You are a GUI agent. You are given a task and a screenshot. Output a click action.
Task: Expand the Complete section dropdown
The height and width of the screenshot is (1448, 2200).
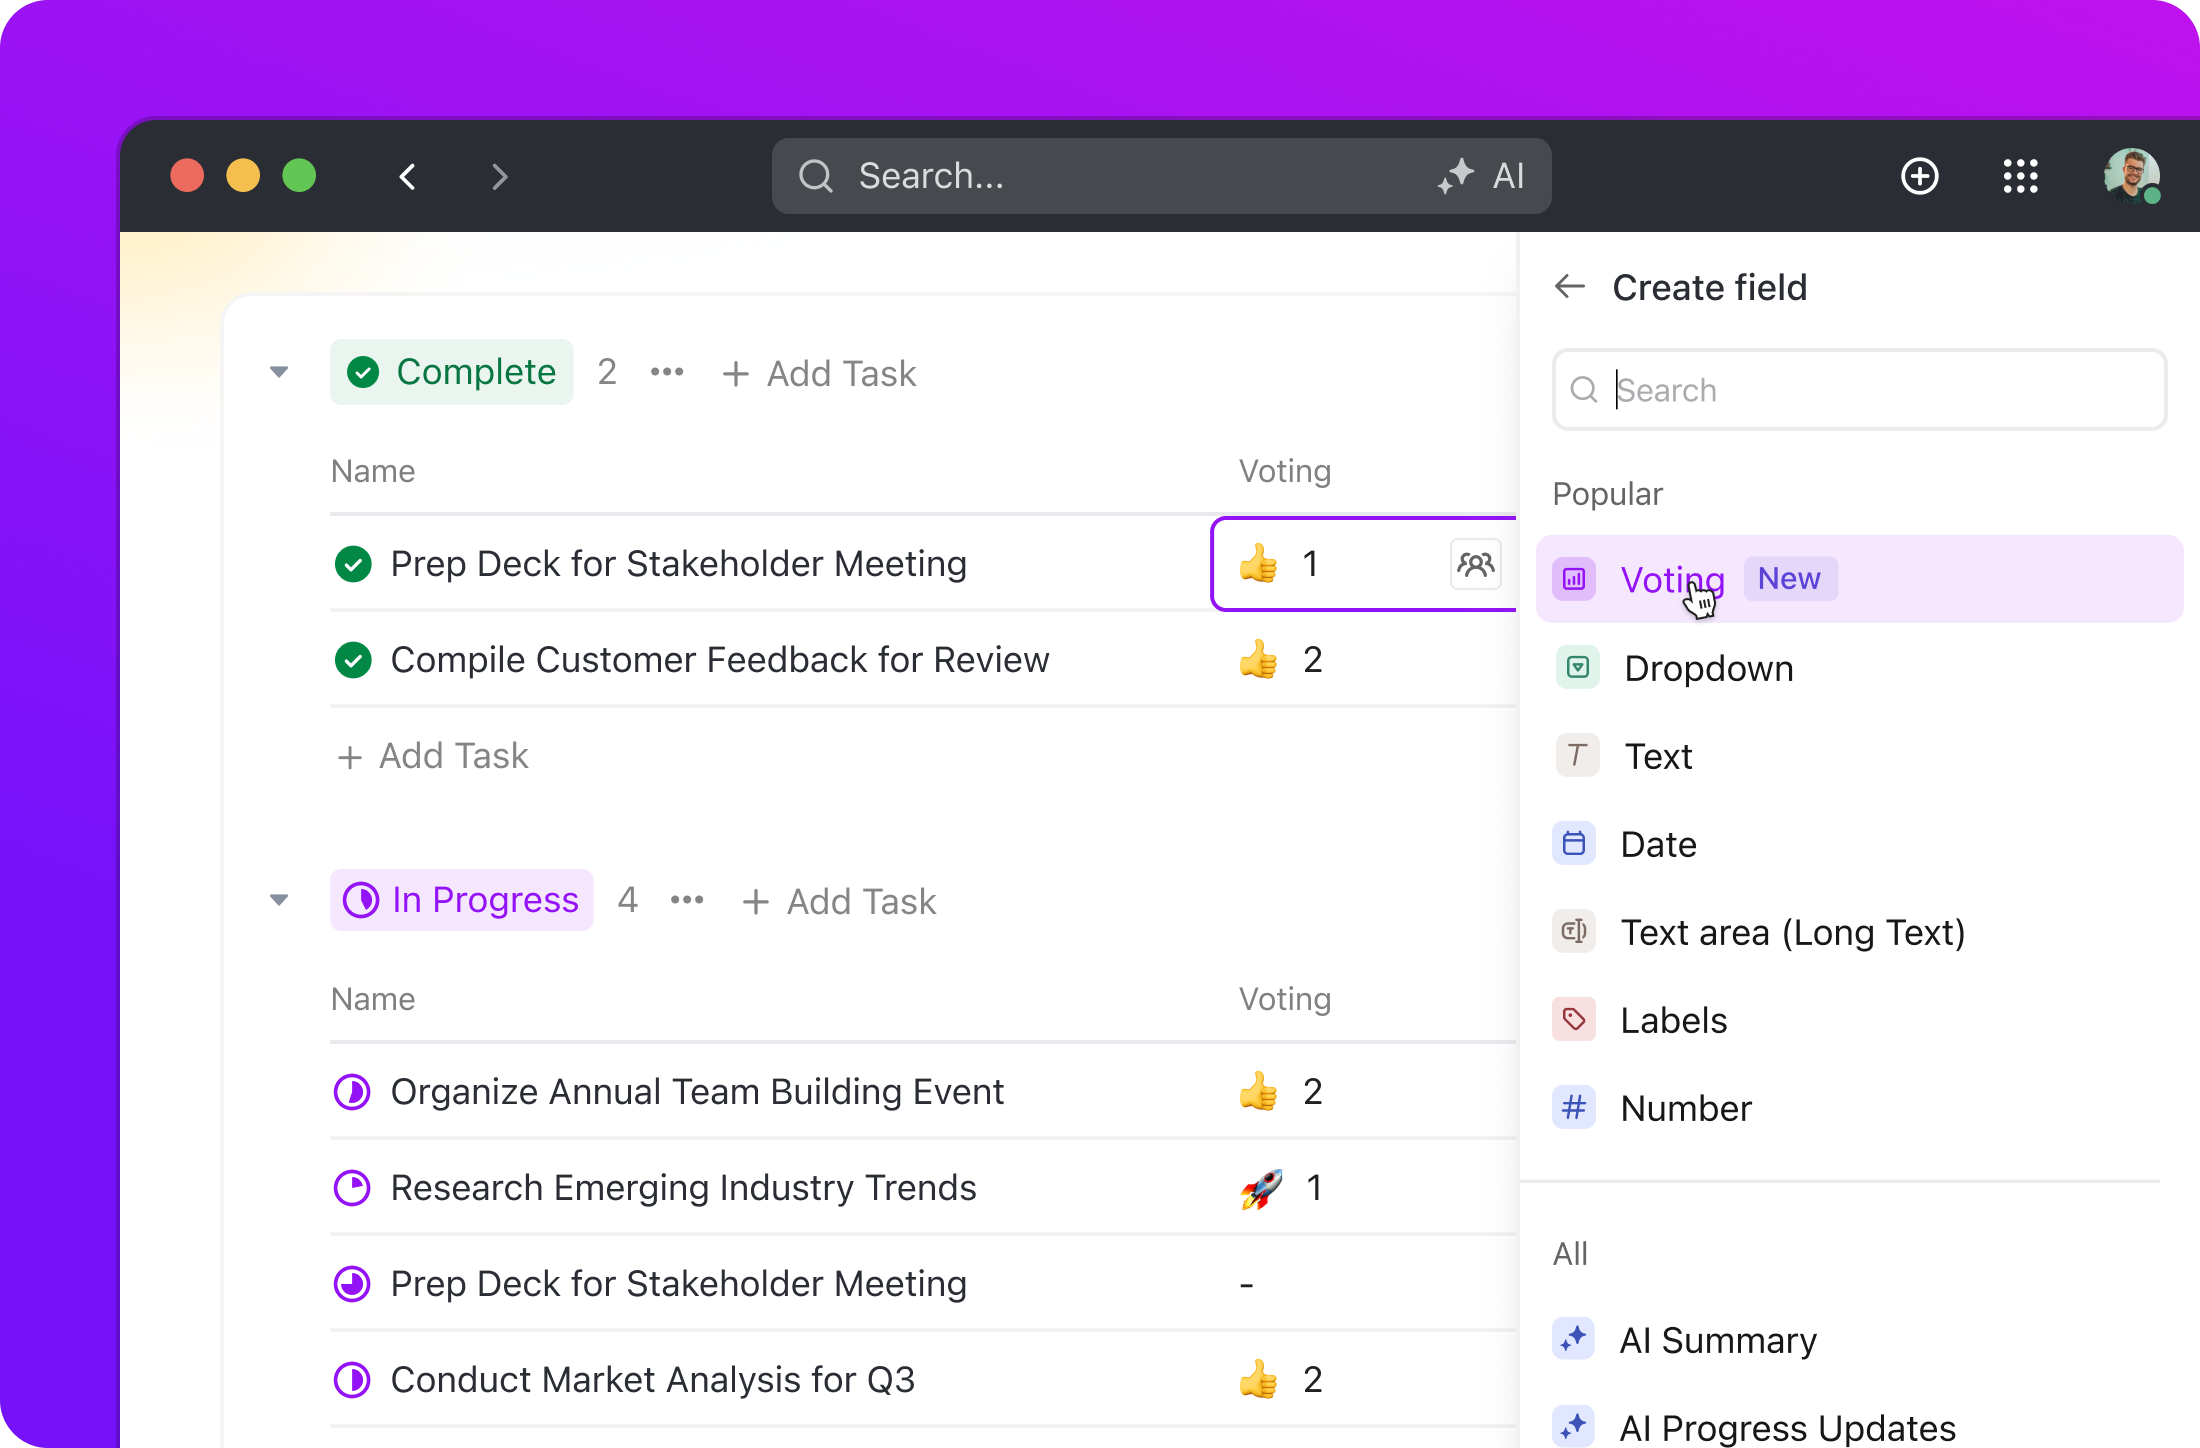pyautogui.click(x=278, y=372)
